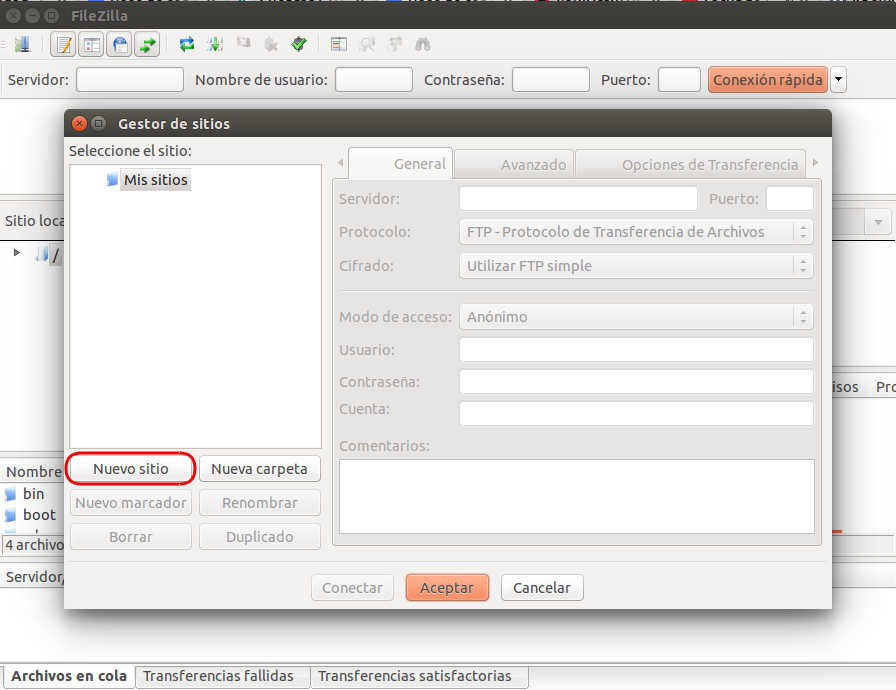The image size is (896, 690).
Task: Click the Renombrar button
Action: [259, 503]
